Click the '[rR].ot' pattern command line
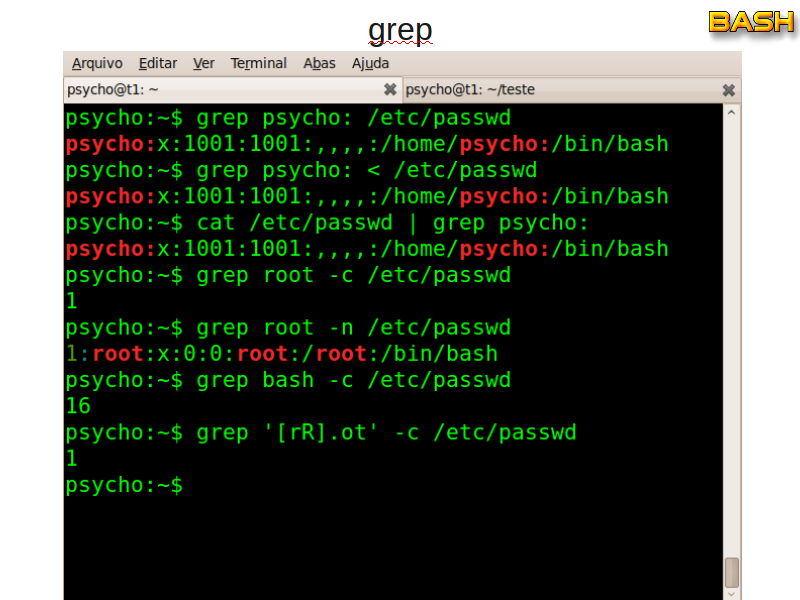This screenshot has width=800, height=600. click(x=320, y=433)
